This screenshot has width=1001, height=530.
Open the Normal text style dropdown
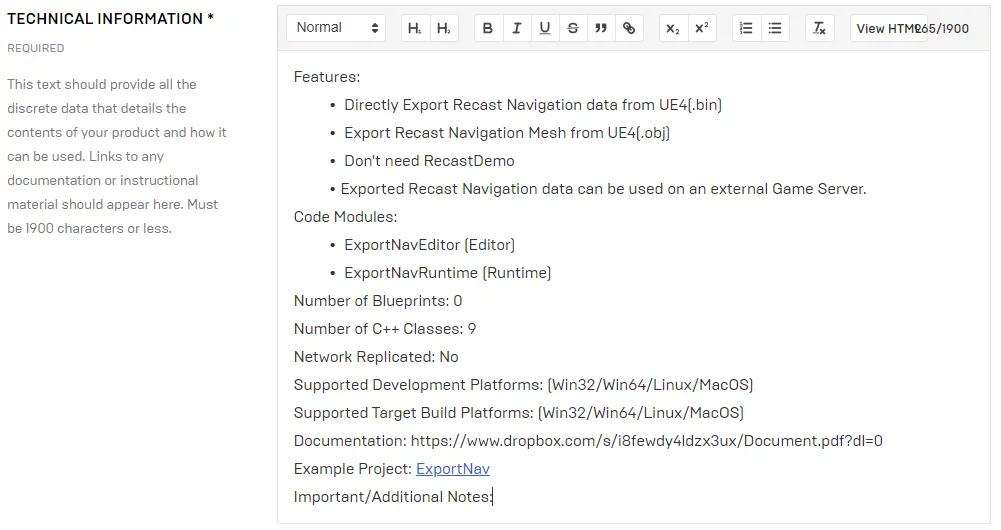[x=336, y=28]
